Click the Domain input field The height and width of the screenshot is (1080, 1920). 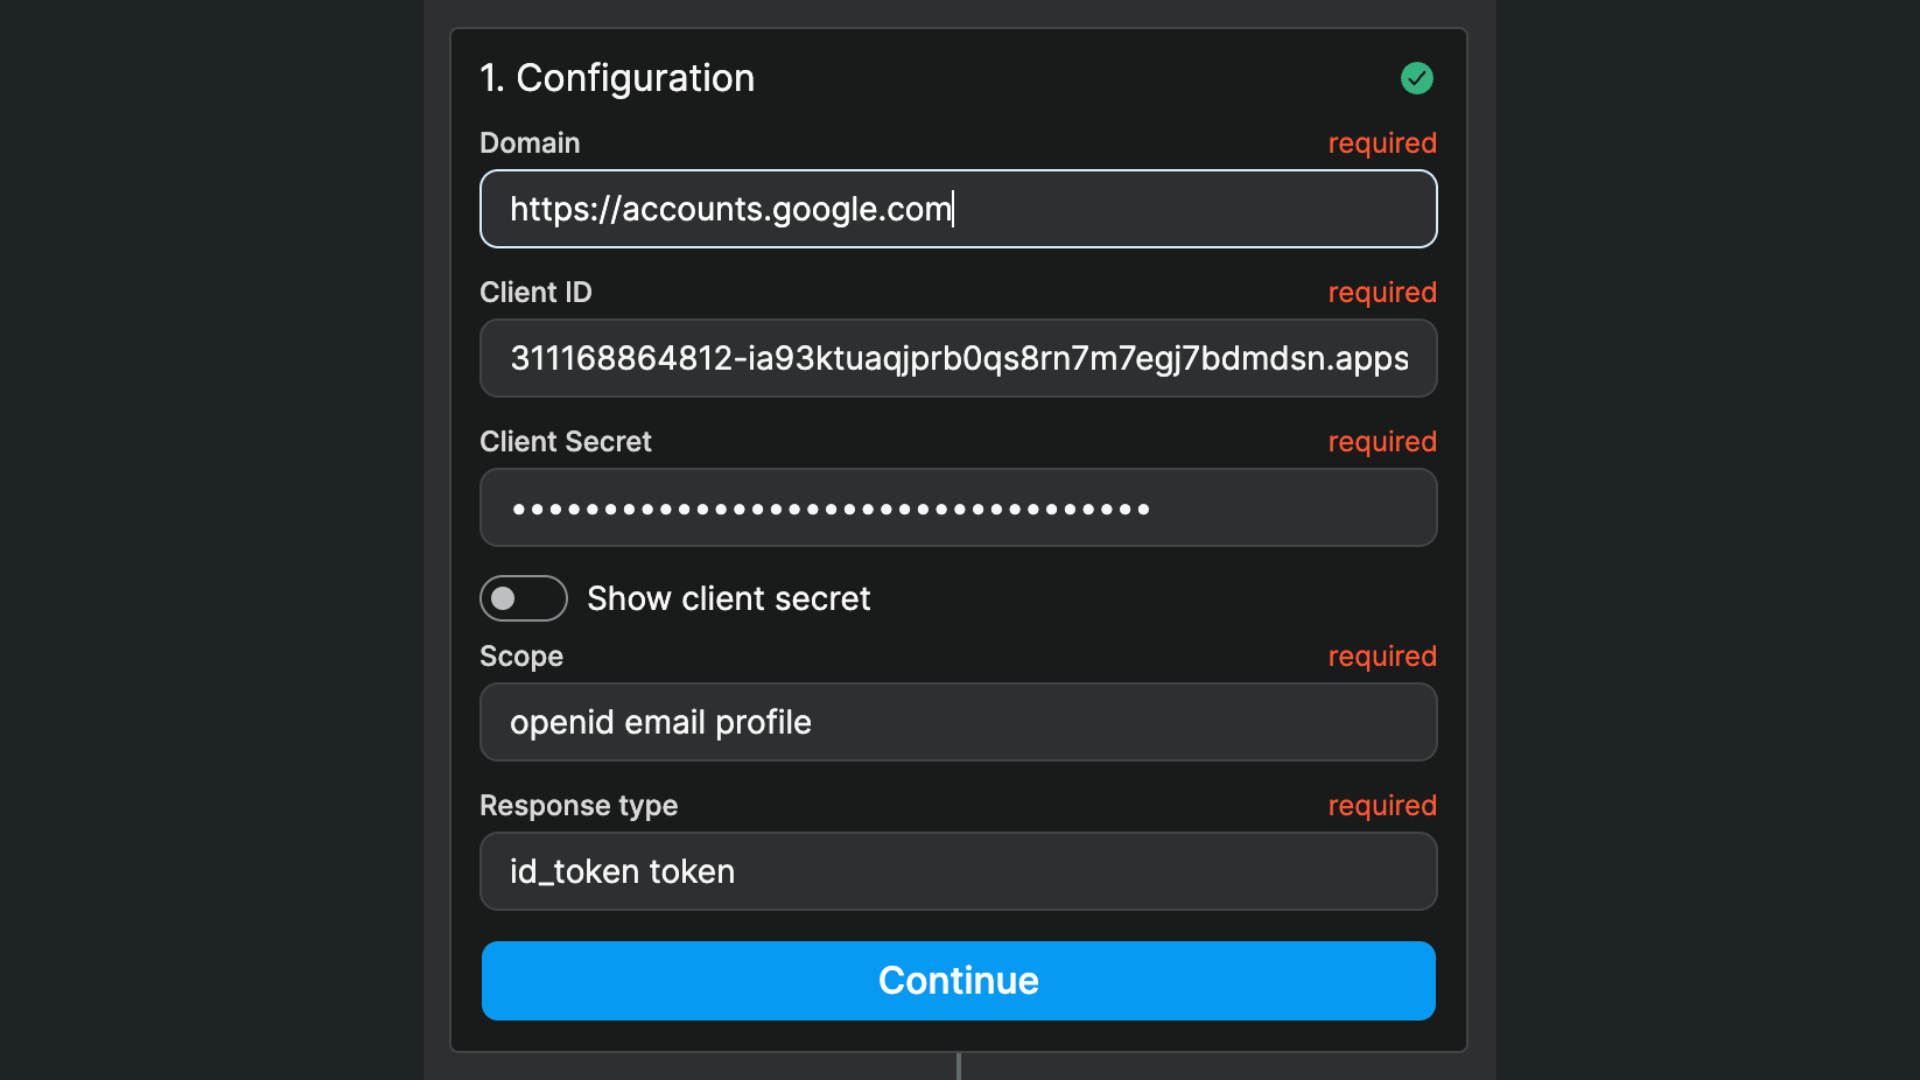coord(957,209)
